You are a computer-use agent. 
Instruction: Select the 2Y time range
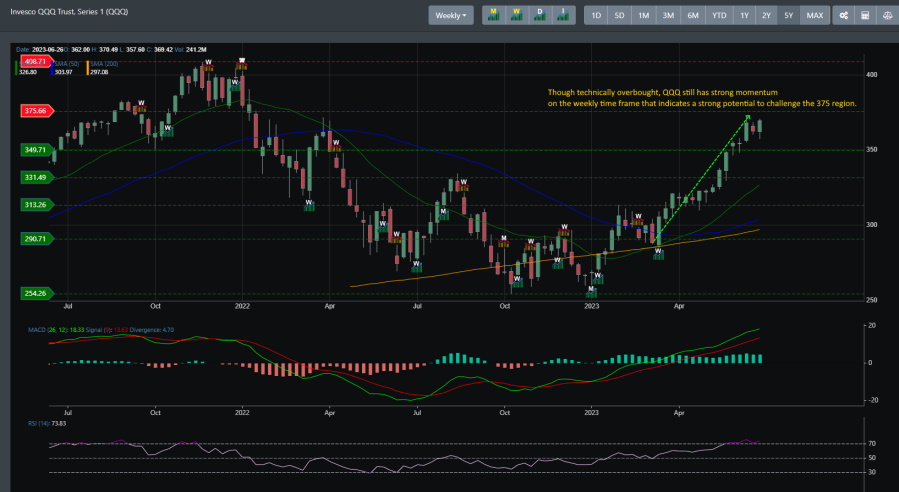pos(767,15)
